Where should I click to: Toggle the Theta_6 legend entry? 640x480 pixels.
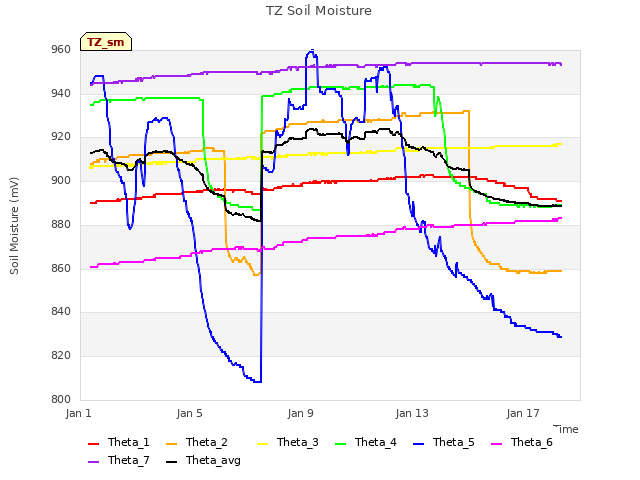click(x=522, y=442)
